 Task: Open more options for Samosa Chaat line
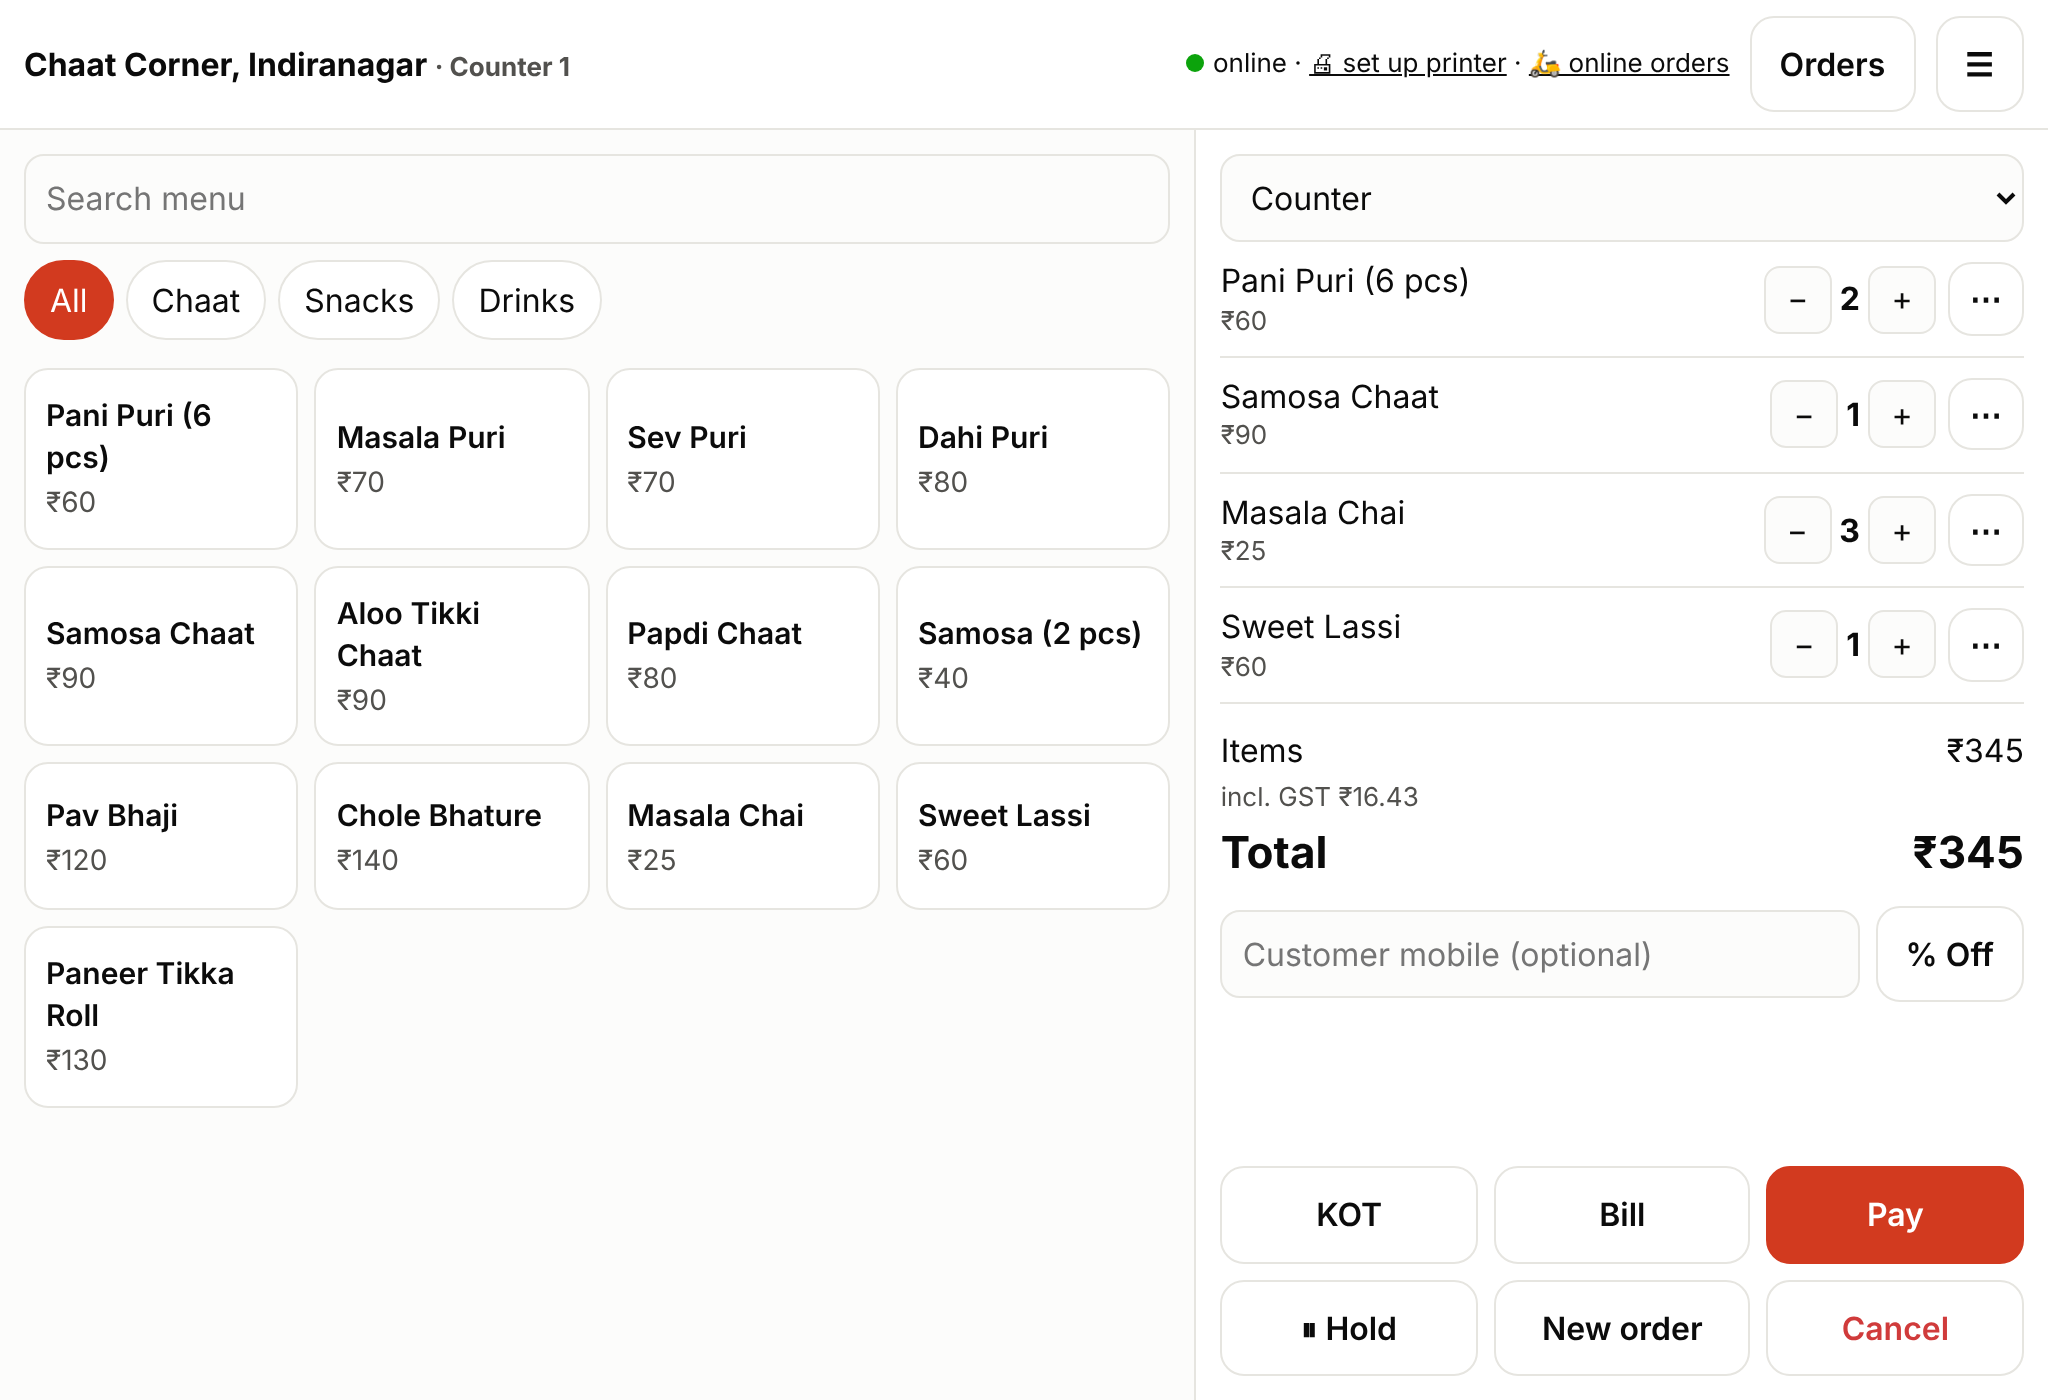coord(1985,415)
